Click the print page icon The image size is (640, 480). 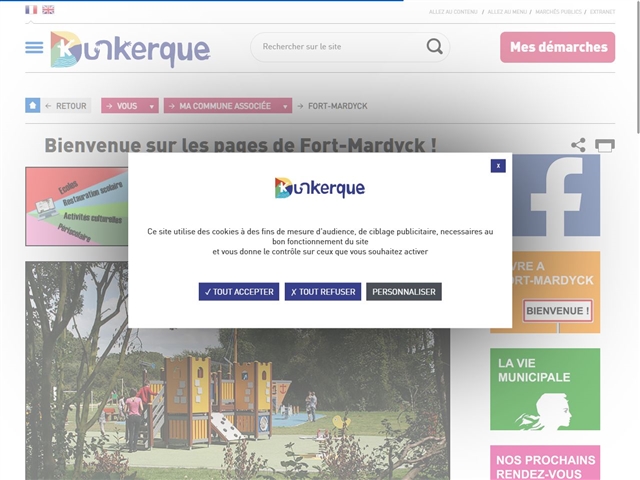point(604,145)
